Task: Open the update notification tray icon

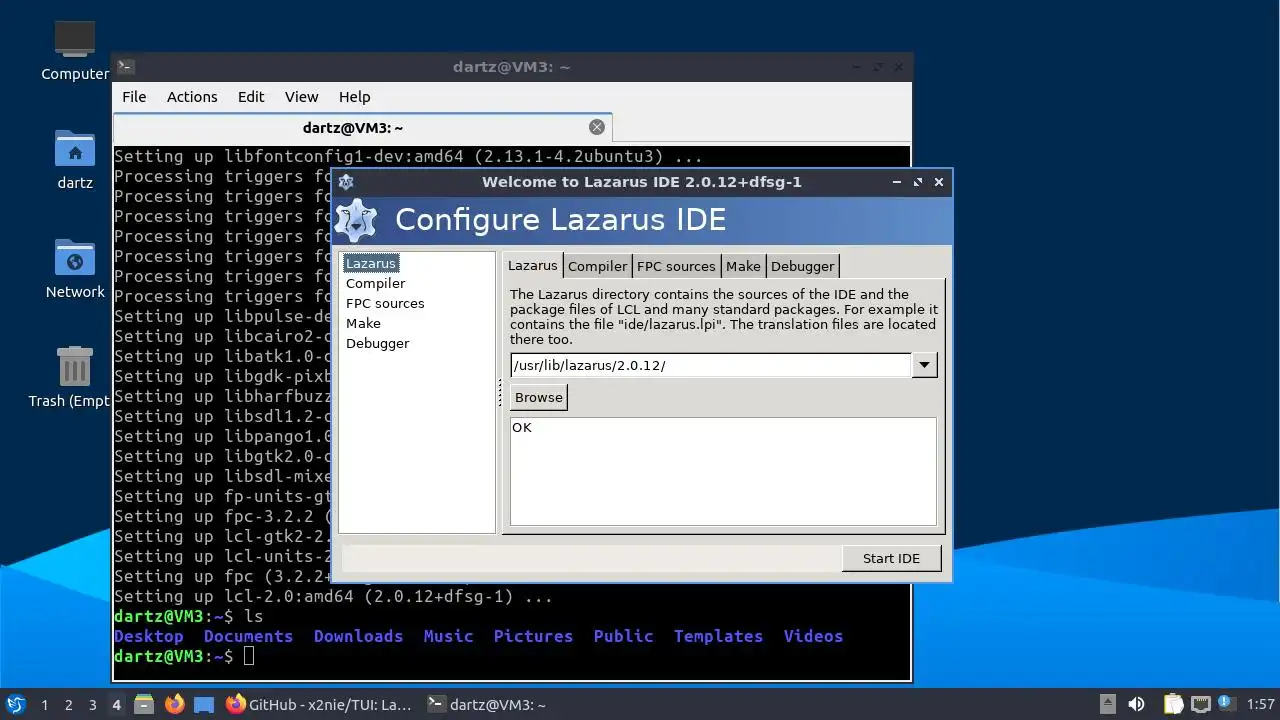Action: pos(1226,703)
